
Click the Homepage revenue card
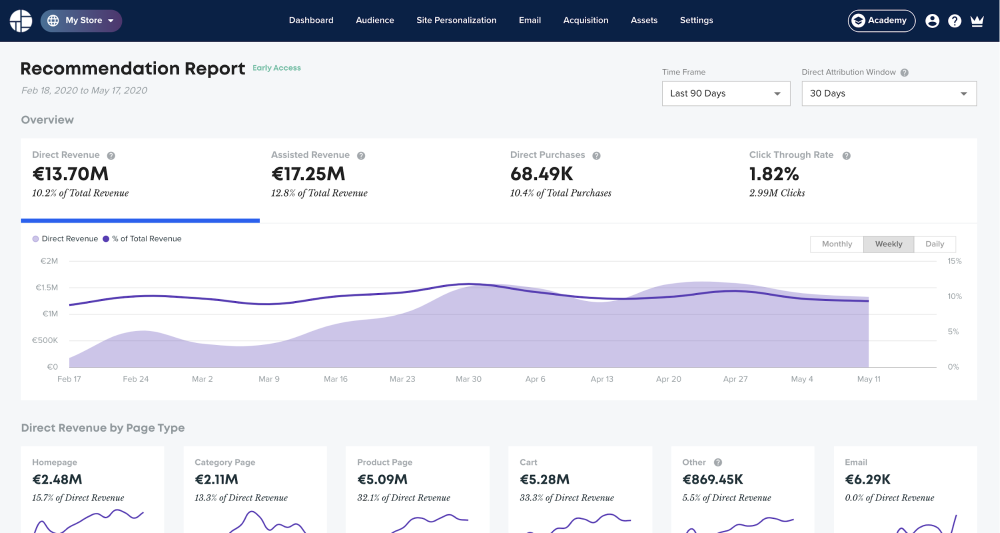tap(92, 490)
